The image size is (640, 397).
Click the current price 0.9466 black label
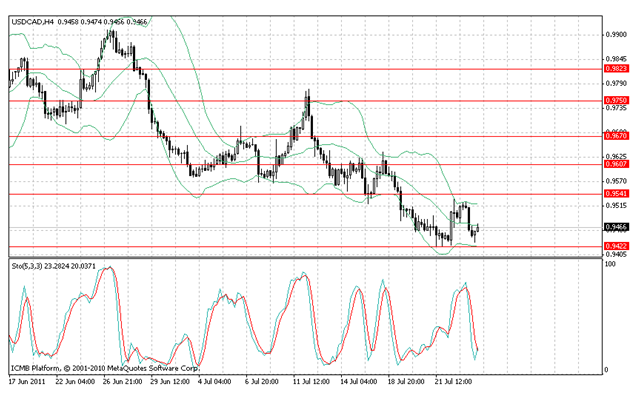click(x=616, y=227)
